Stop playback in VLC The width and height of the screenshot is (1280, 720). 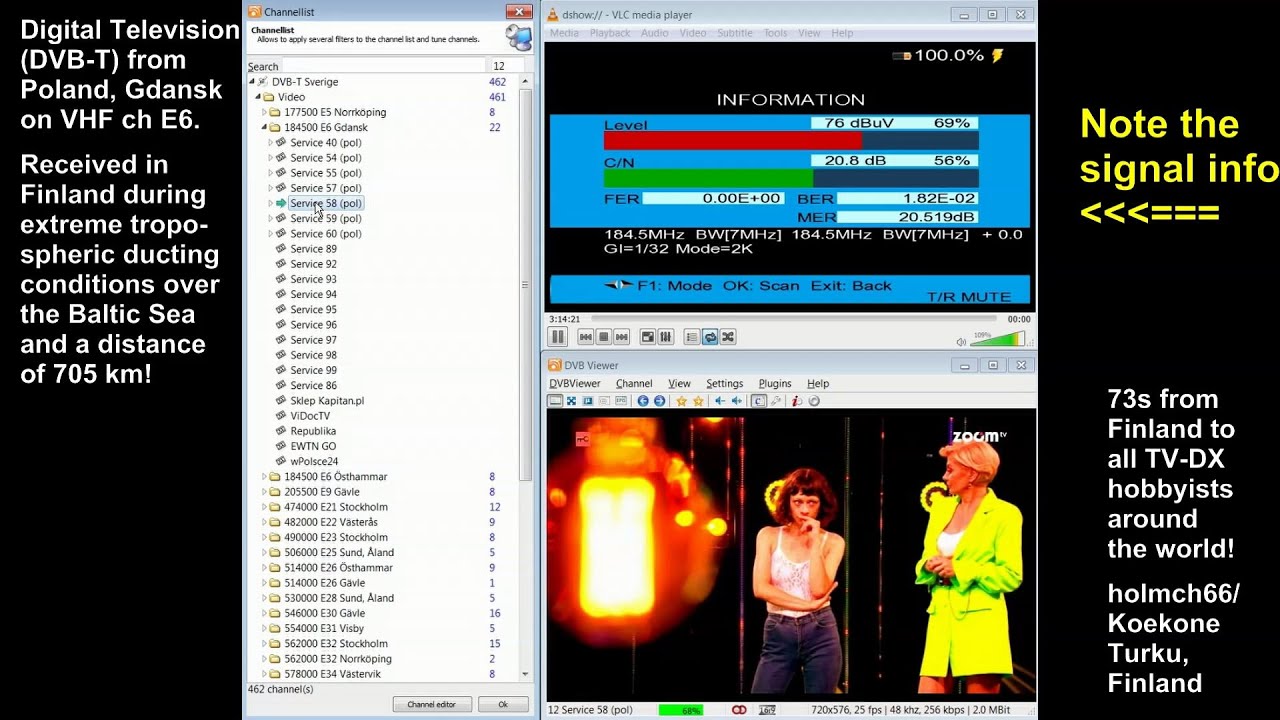(604, 337)
